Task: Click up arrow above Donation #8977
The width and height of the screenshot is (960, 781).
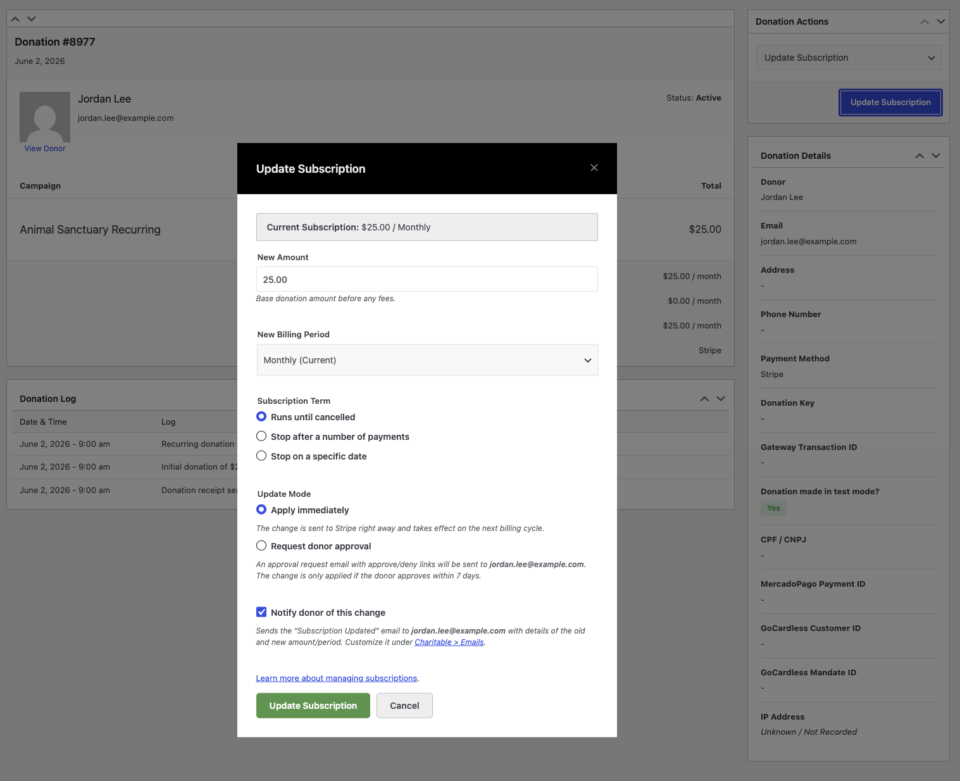Action: tap(15, 19)
